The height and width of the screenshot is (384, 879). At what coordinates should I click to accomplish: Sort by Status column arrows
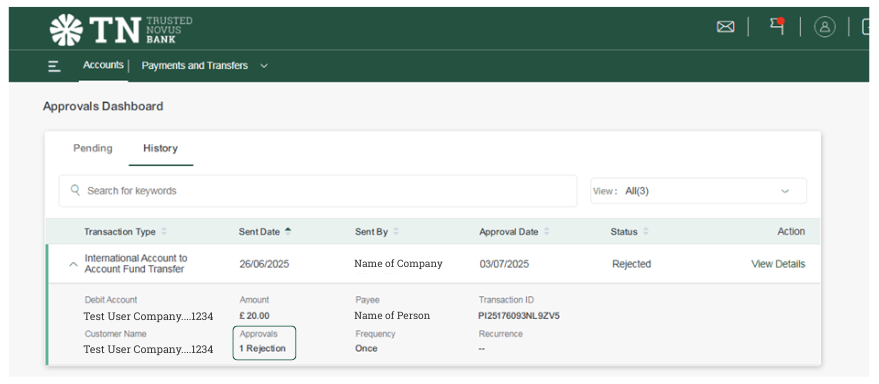(646, 232)
